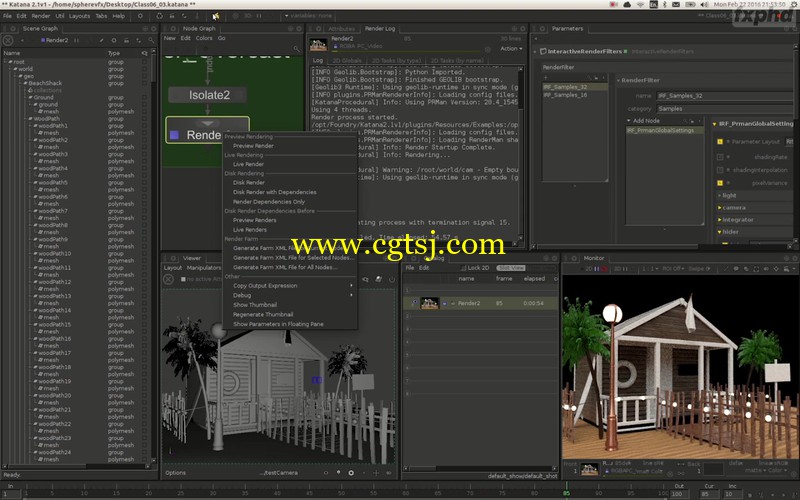Image resolution: width=800 pixels, height=500 pixels.
Task: Click the Render2 thumbnail in Render Log
Action: [318, 44]
